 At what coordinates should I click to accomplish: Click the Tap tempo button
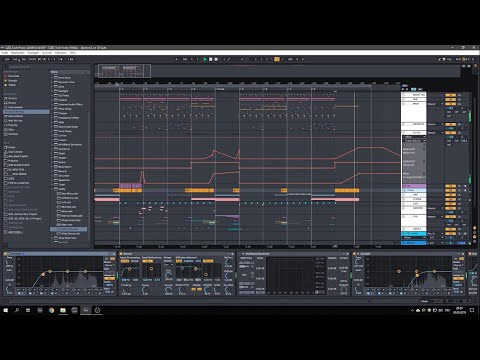[24, 59]
